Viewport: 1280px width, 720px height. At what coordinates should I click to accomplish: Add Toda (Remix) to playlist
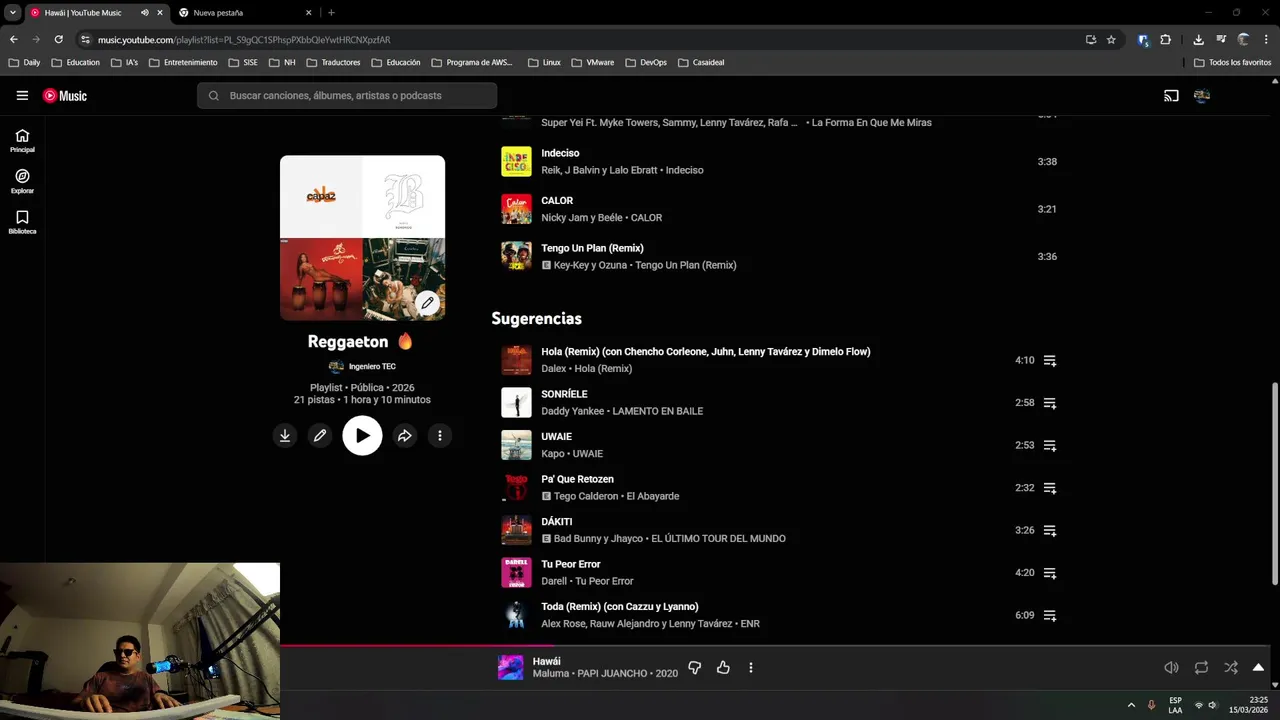pyautogui.click(x=1050, y=615)
